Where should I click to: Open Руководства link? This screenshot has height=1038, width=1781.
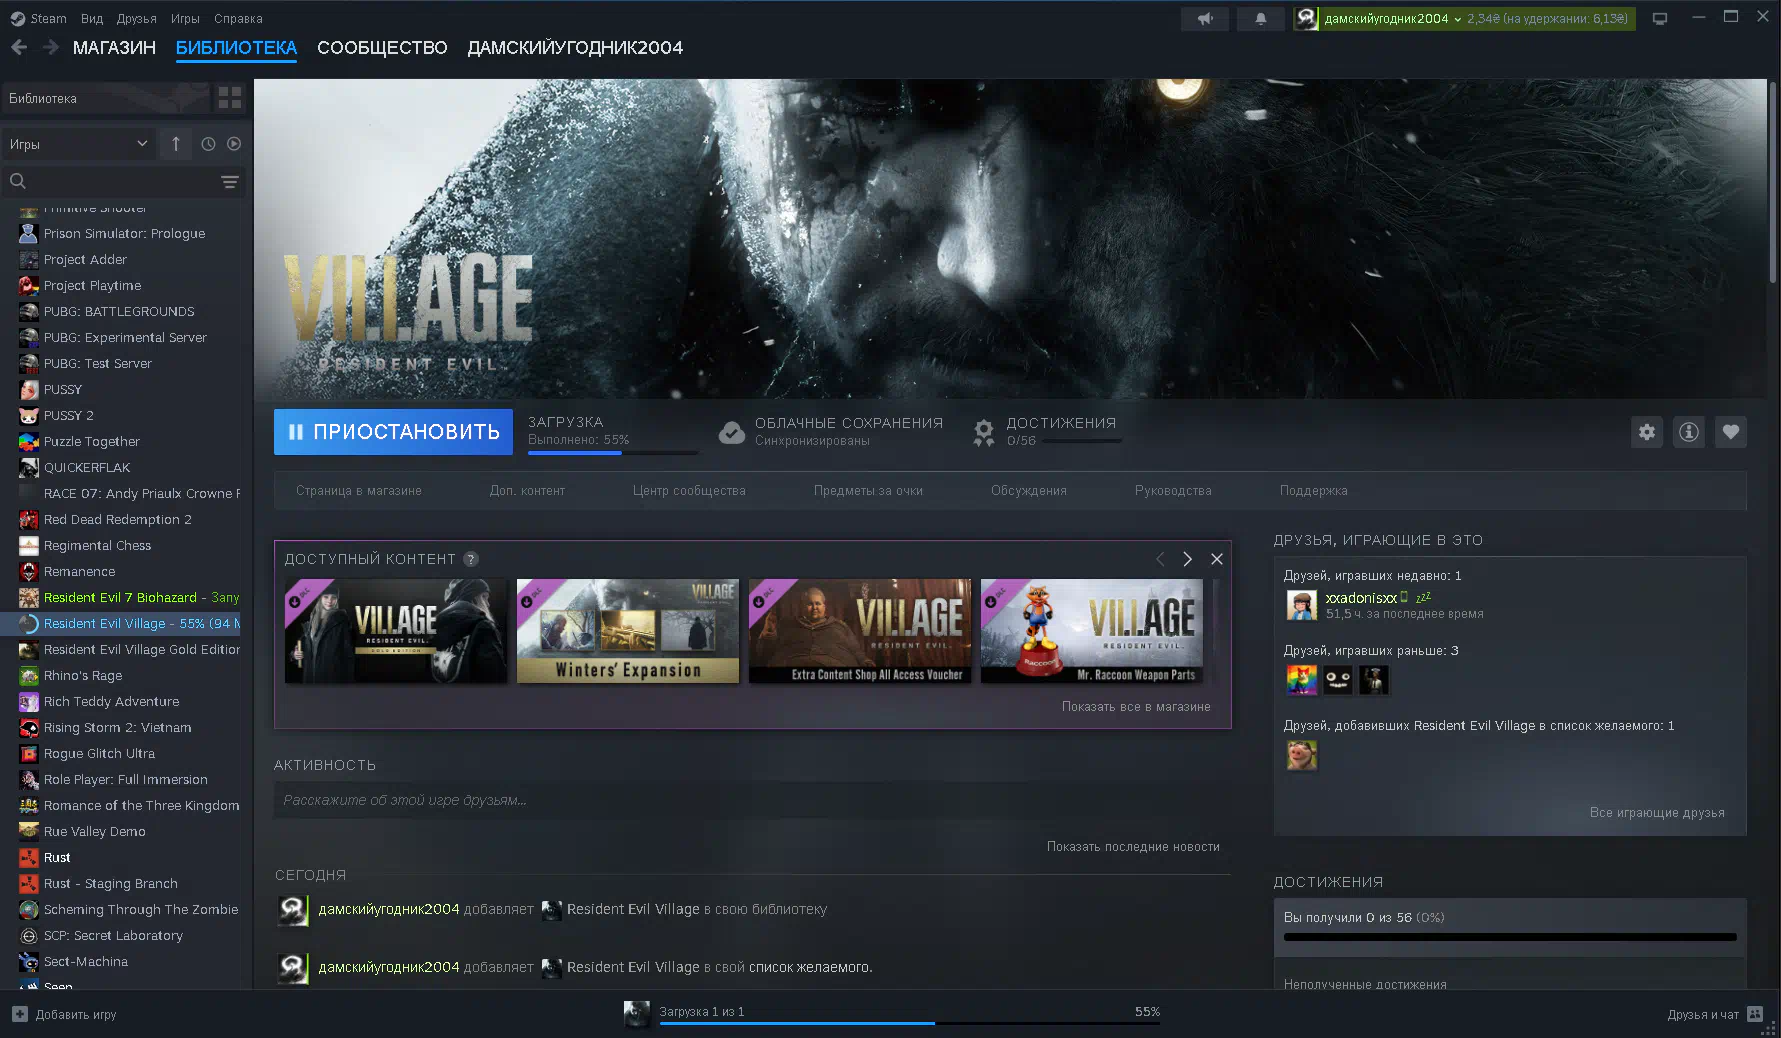coord(1173,490)
